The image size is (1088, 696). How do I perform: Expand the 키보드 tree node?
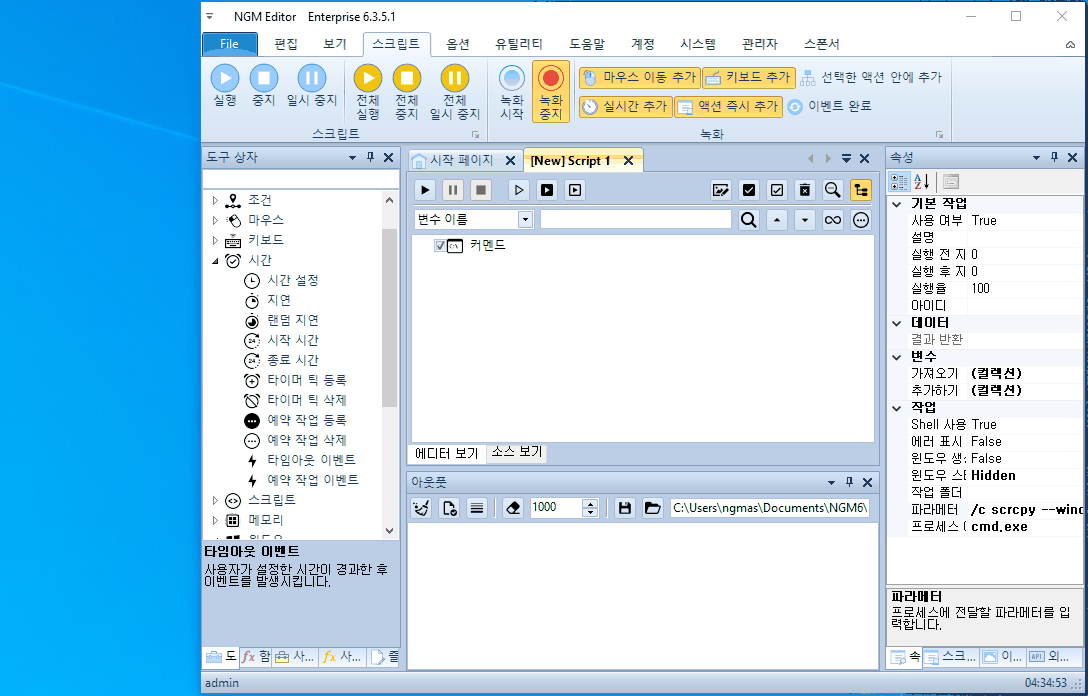(215, 241)
